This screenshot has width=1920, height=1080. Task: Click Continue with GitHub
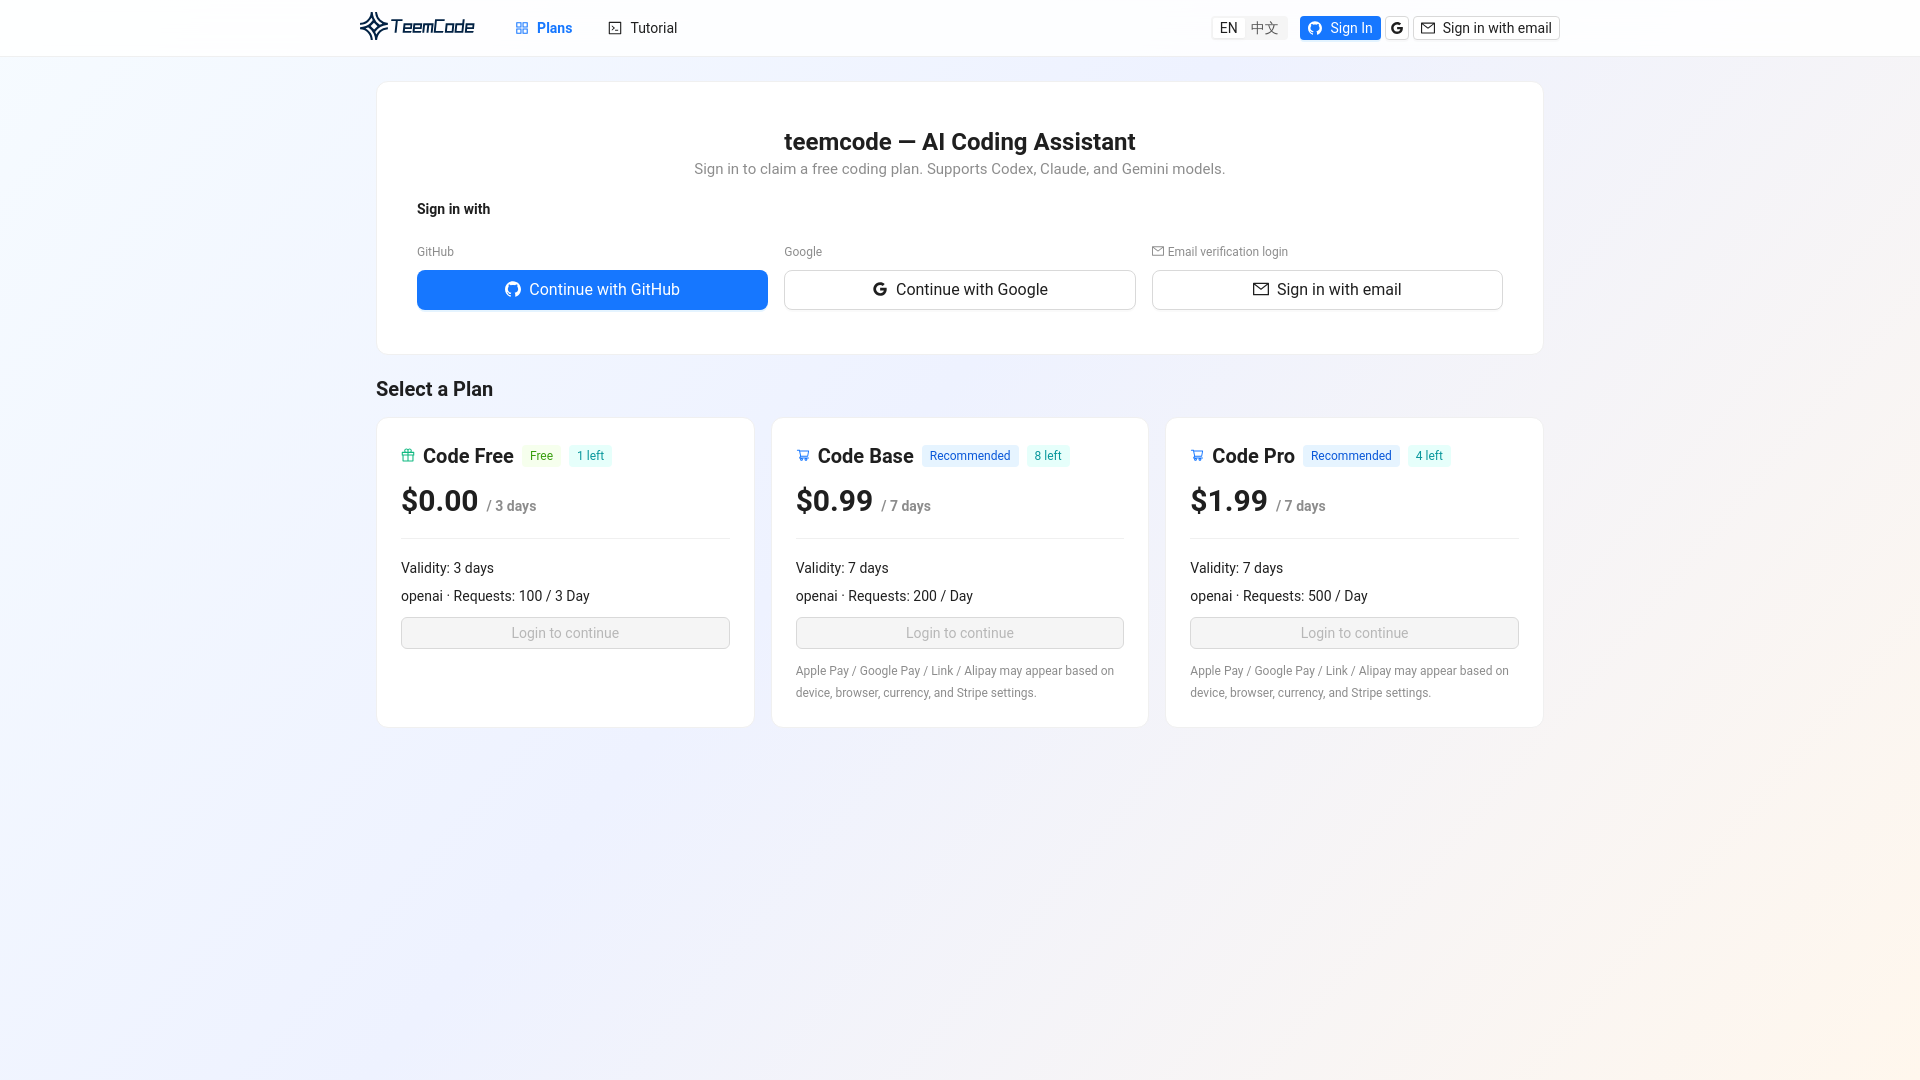(x=592, y=290)
